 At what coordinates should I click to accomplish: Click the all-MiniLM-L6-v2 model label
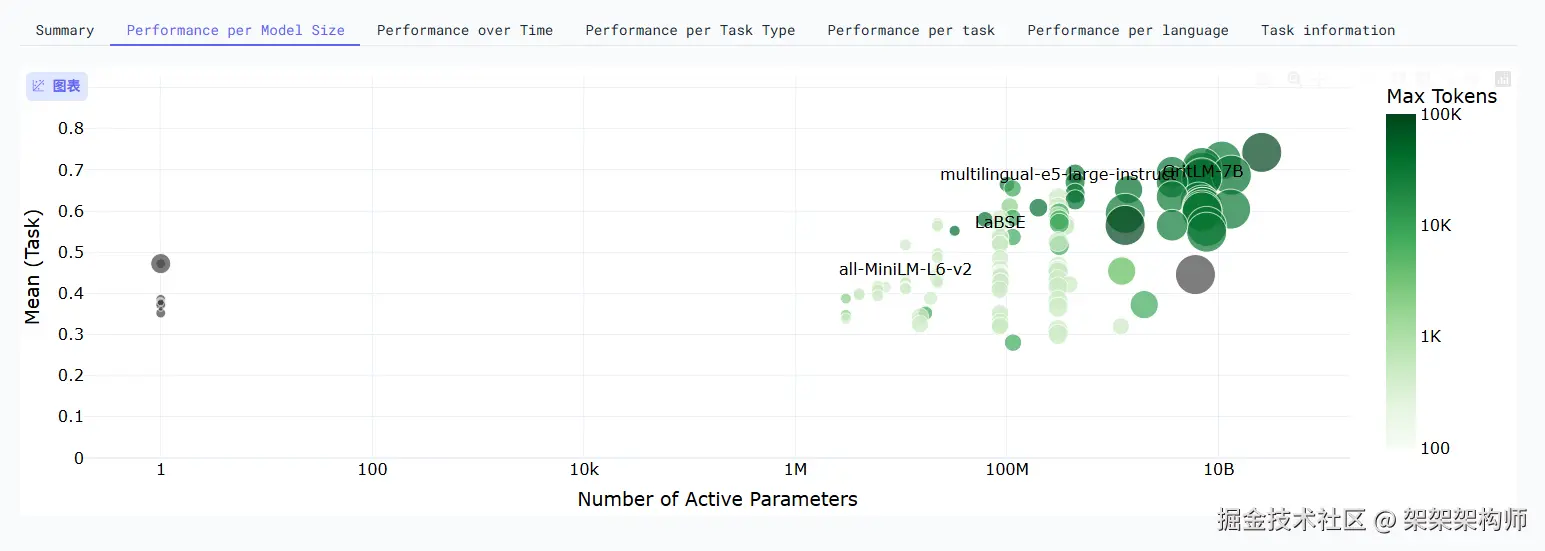coord(905,269)
